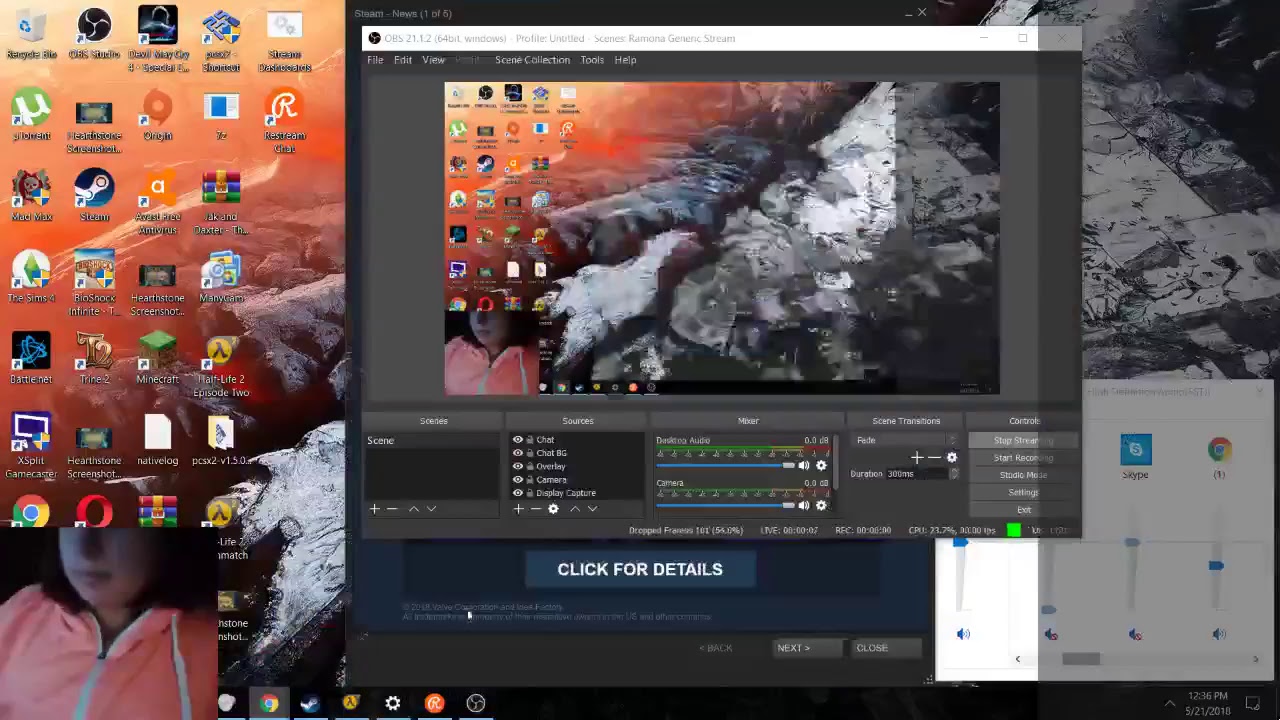Mute Desktop Audio in mixer
The width and height of the screenshot is (1280, 720).
[804, 465]
